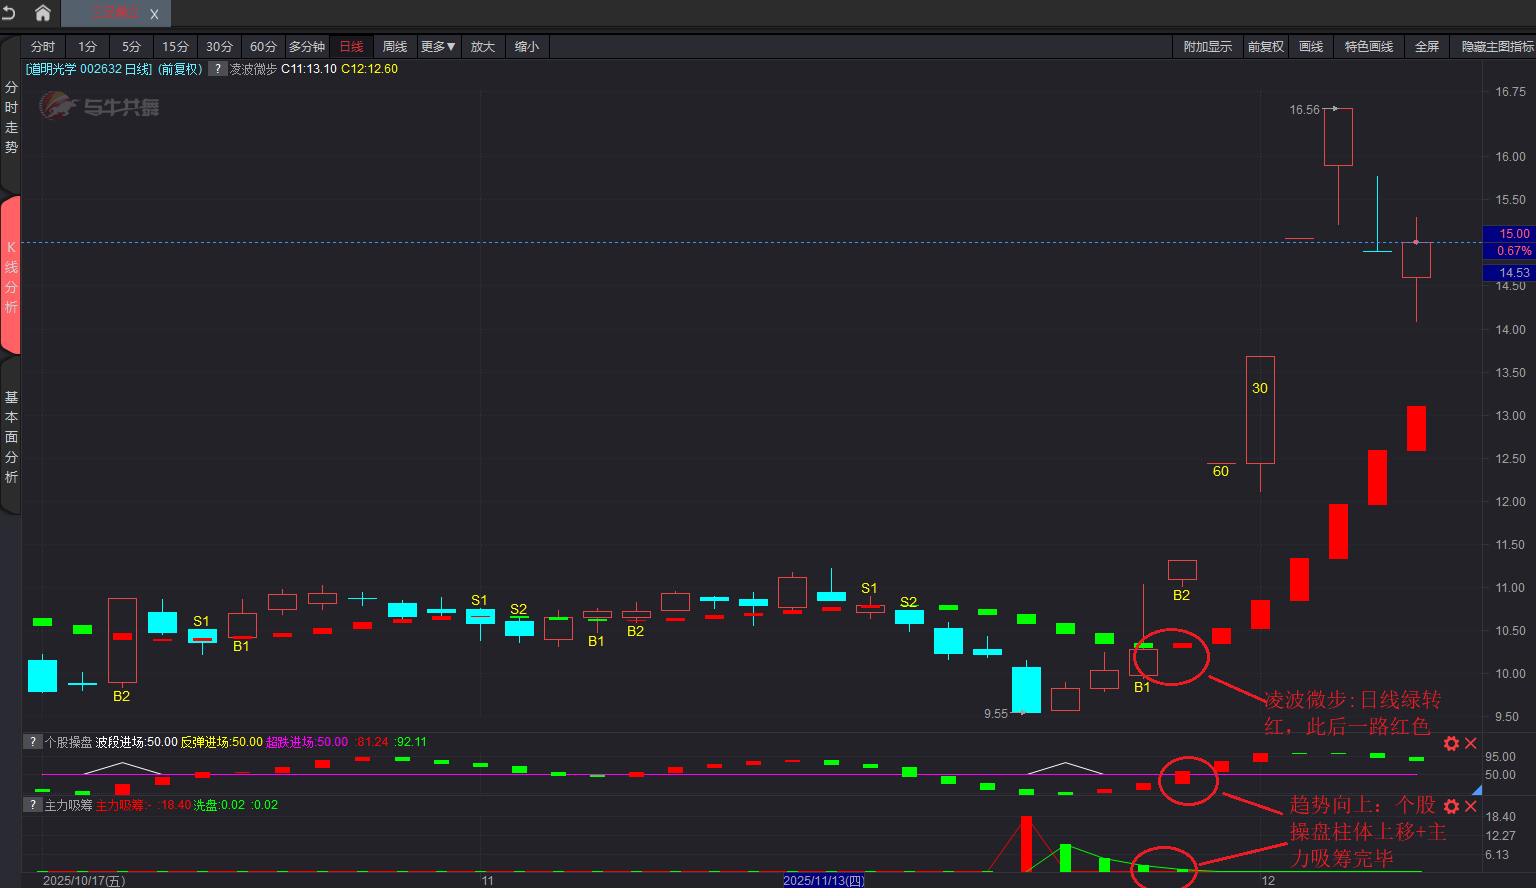Toggle 隐藏主图指标 to hide main indicators
Viewport: 1536px width, 888px height.
click(1497, 47)
